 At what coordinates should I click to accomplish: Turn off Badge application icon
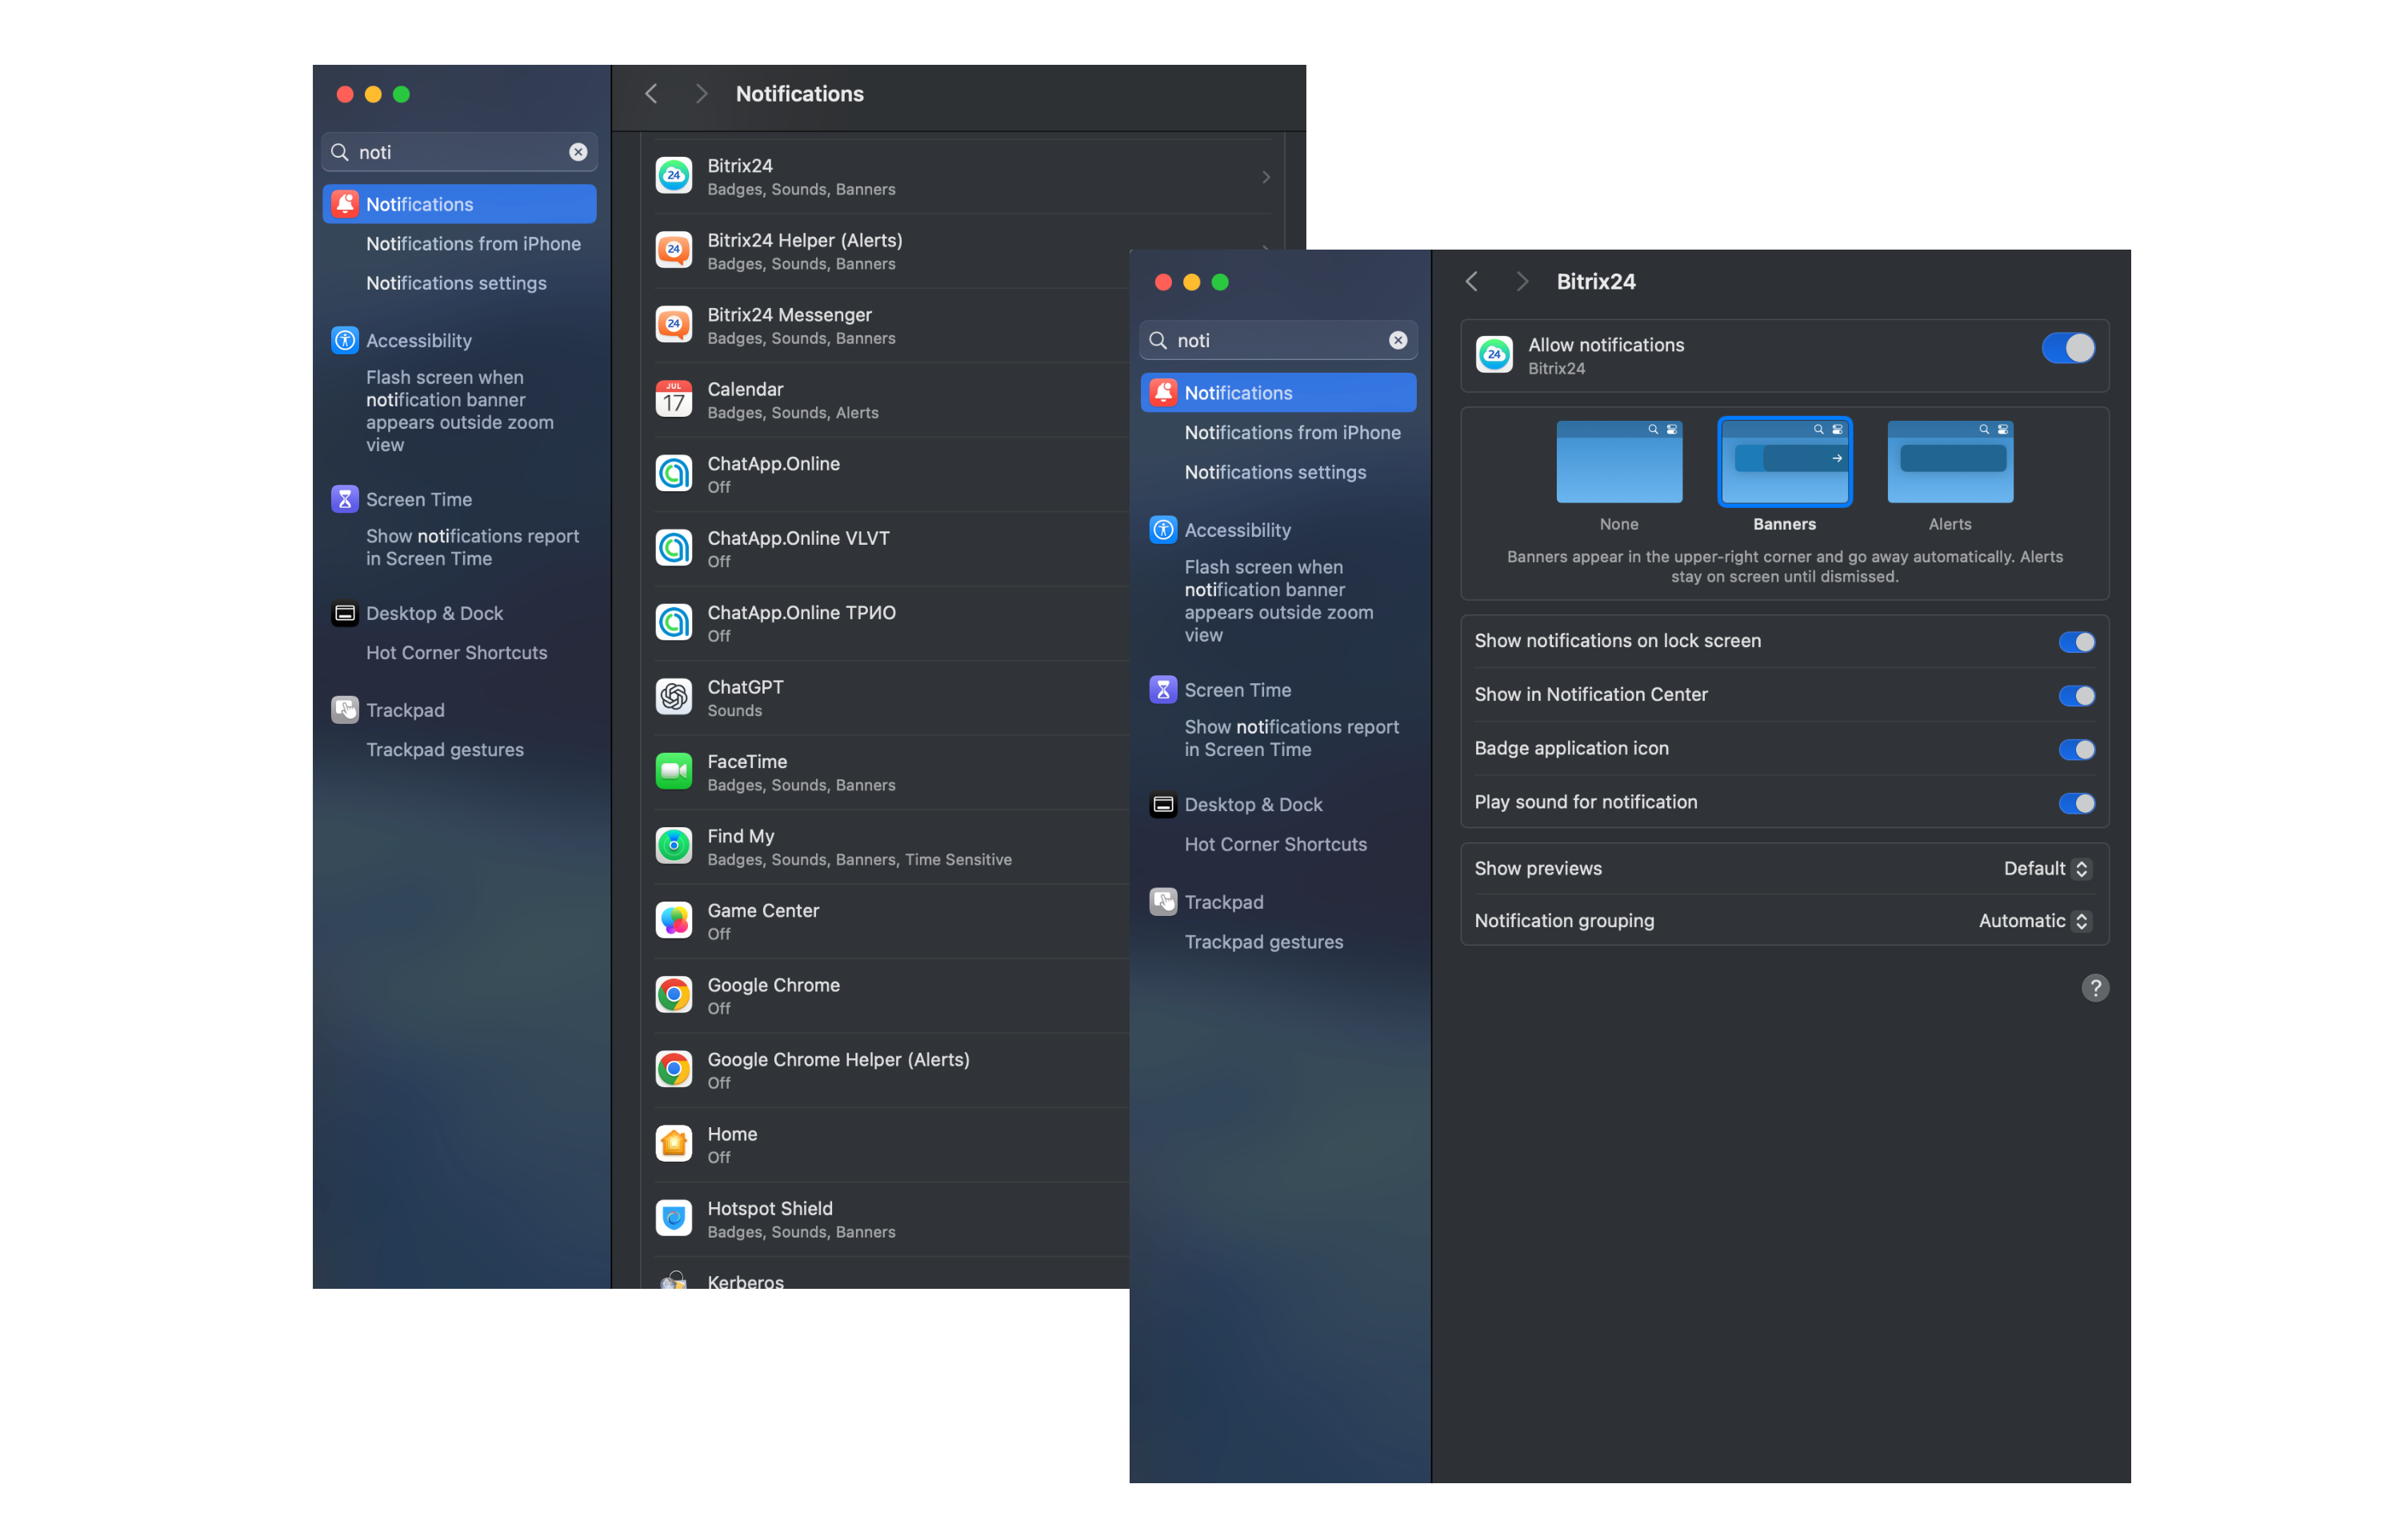(2076, 749)
